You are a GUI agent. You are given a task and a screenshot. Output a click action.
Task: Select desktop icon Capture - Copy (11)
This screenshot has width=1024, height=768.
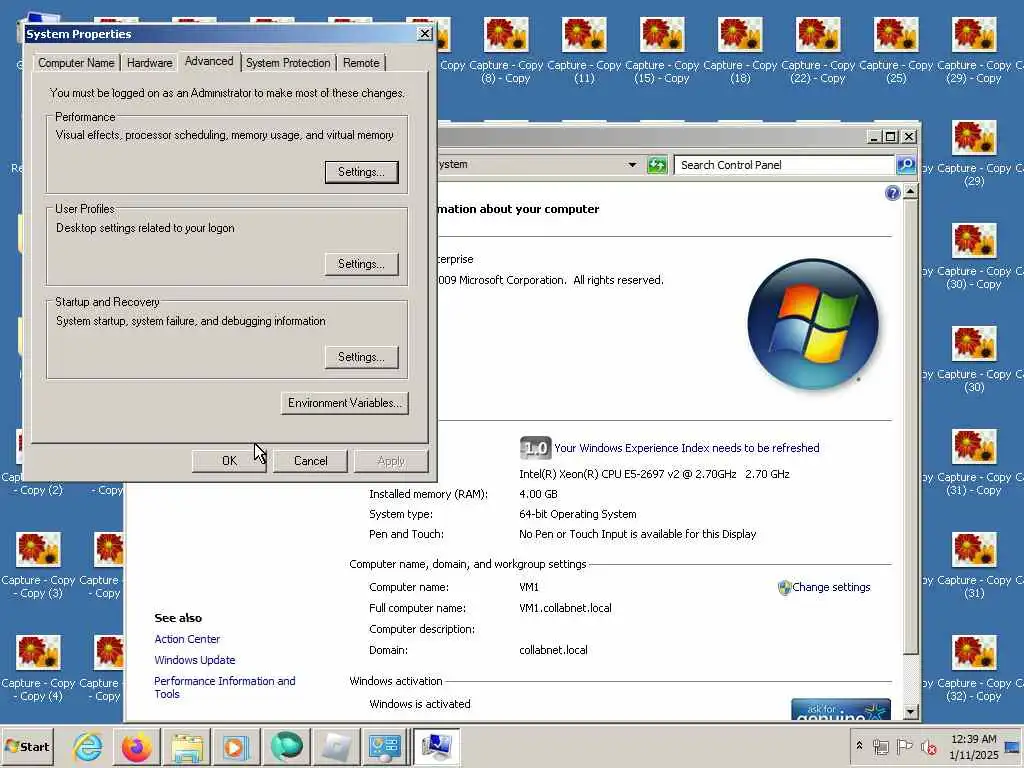click(584, 52)
